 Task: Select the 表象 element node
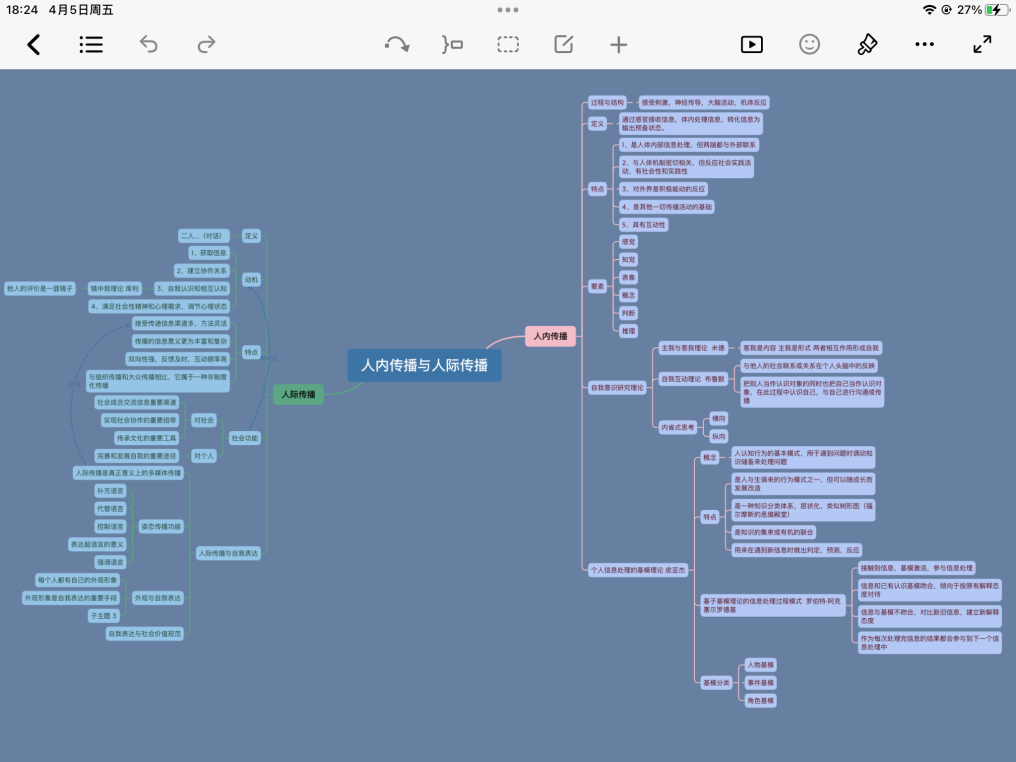(629, 277)
